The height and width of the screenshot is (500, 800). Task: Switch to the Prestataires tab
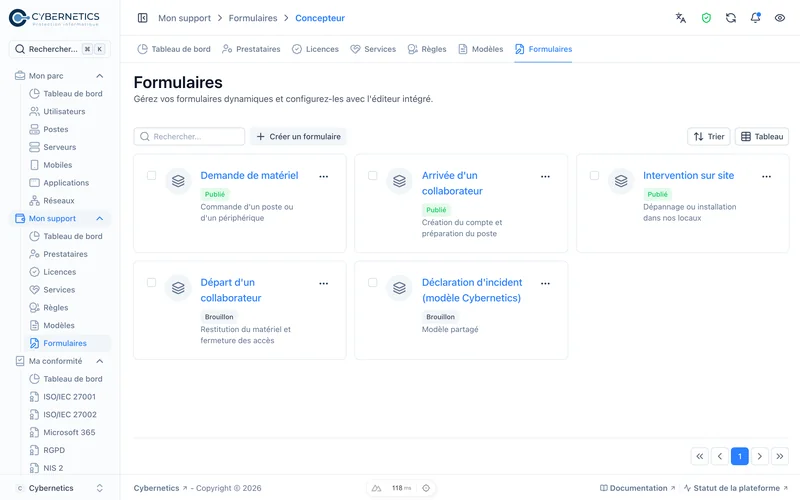tap(251, 49)
